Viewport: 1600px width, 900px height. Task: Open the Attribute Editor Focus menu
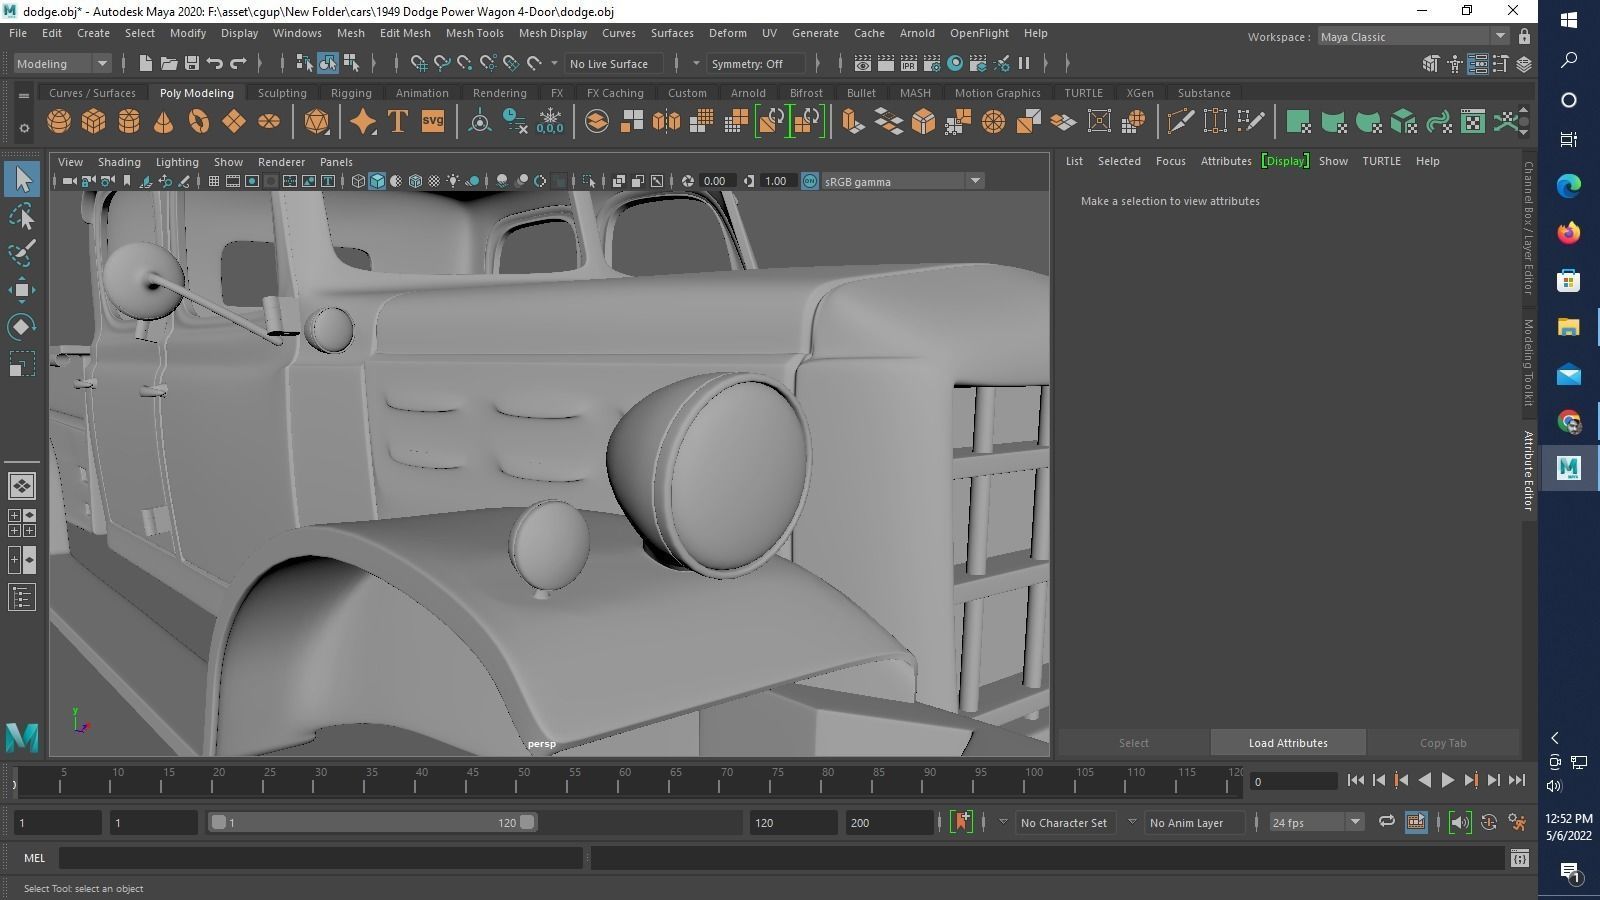(x=1170, y=161)
